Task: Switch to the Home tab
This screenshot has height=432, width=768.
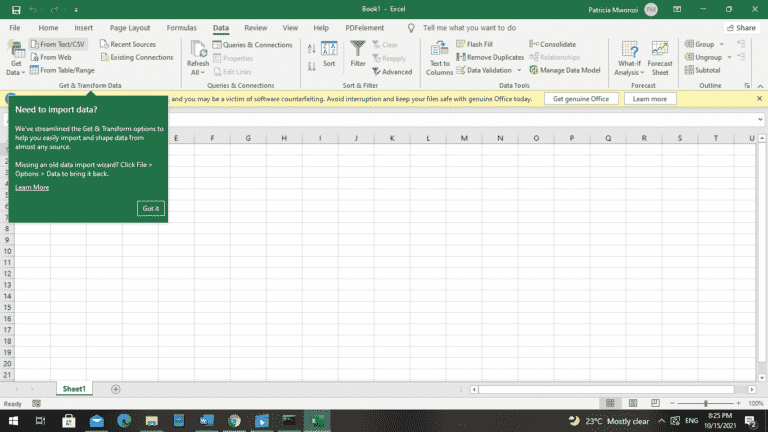Action: click(48, 28)
